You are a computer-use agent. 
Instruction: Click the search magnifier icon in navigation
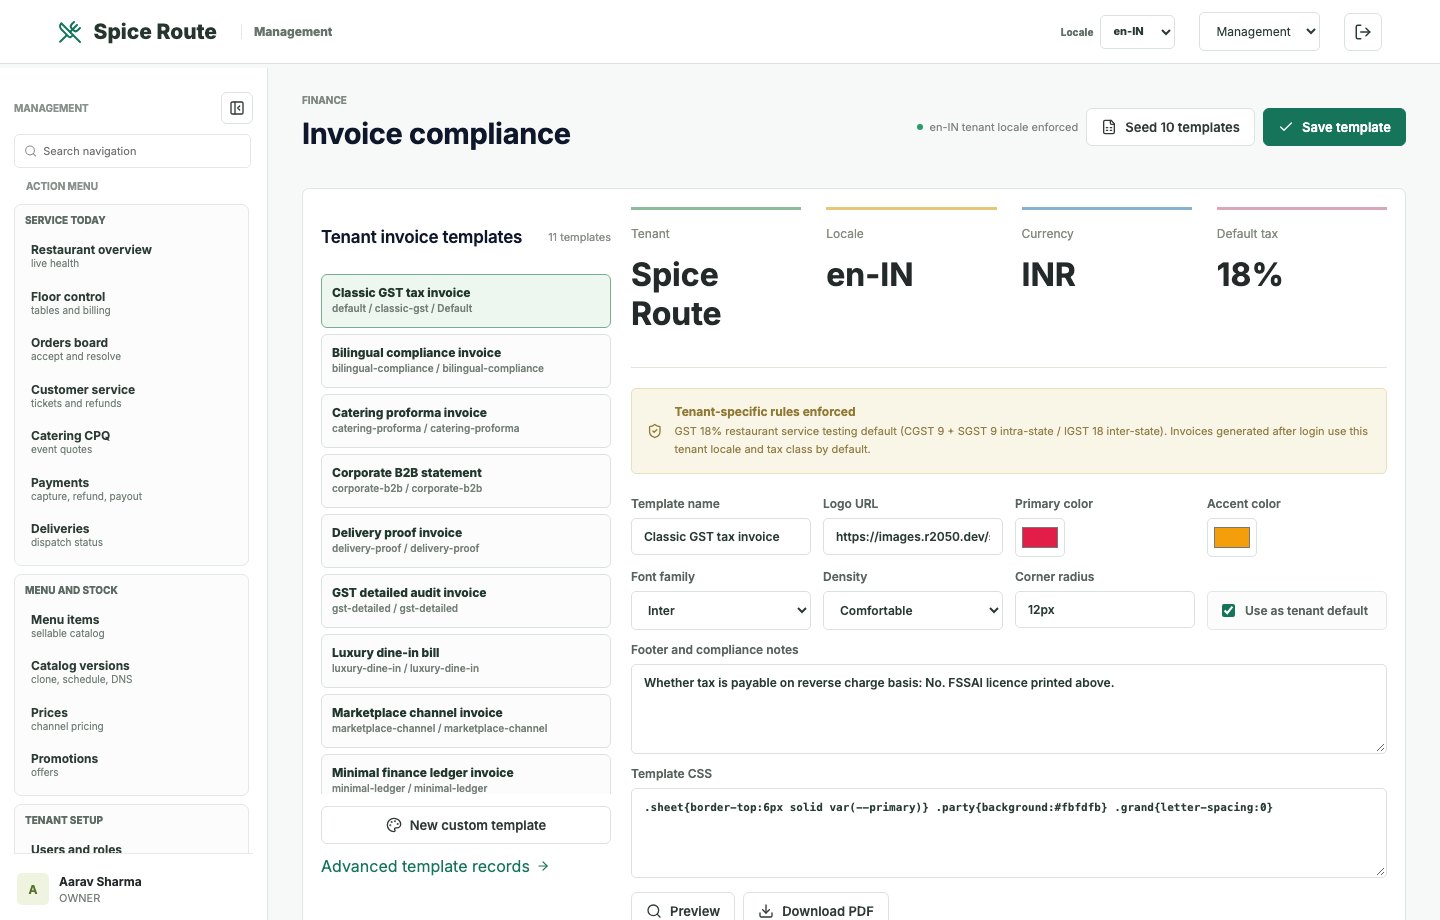coord(31,151)
